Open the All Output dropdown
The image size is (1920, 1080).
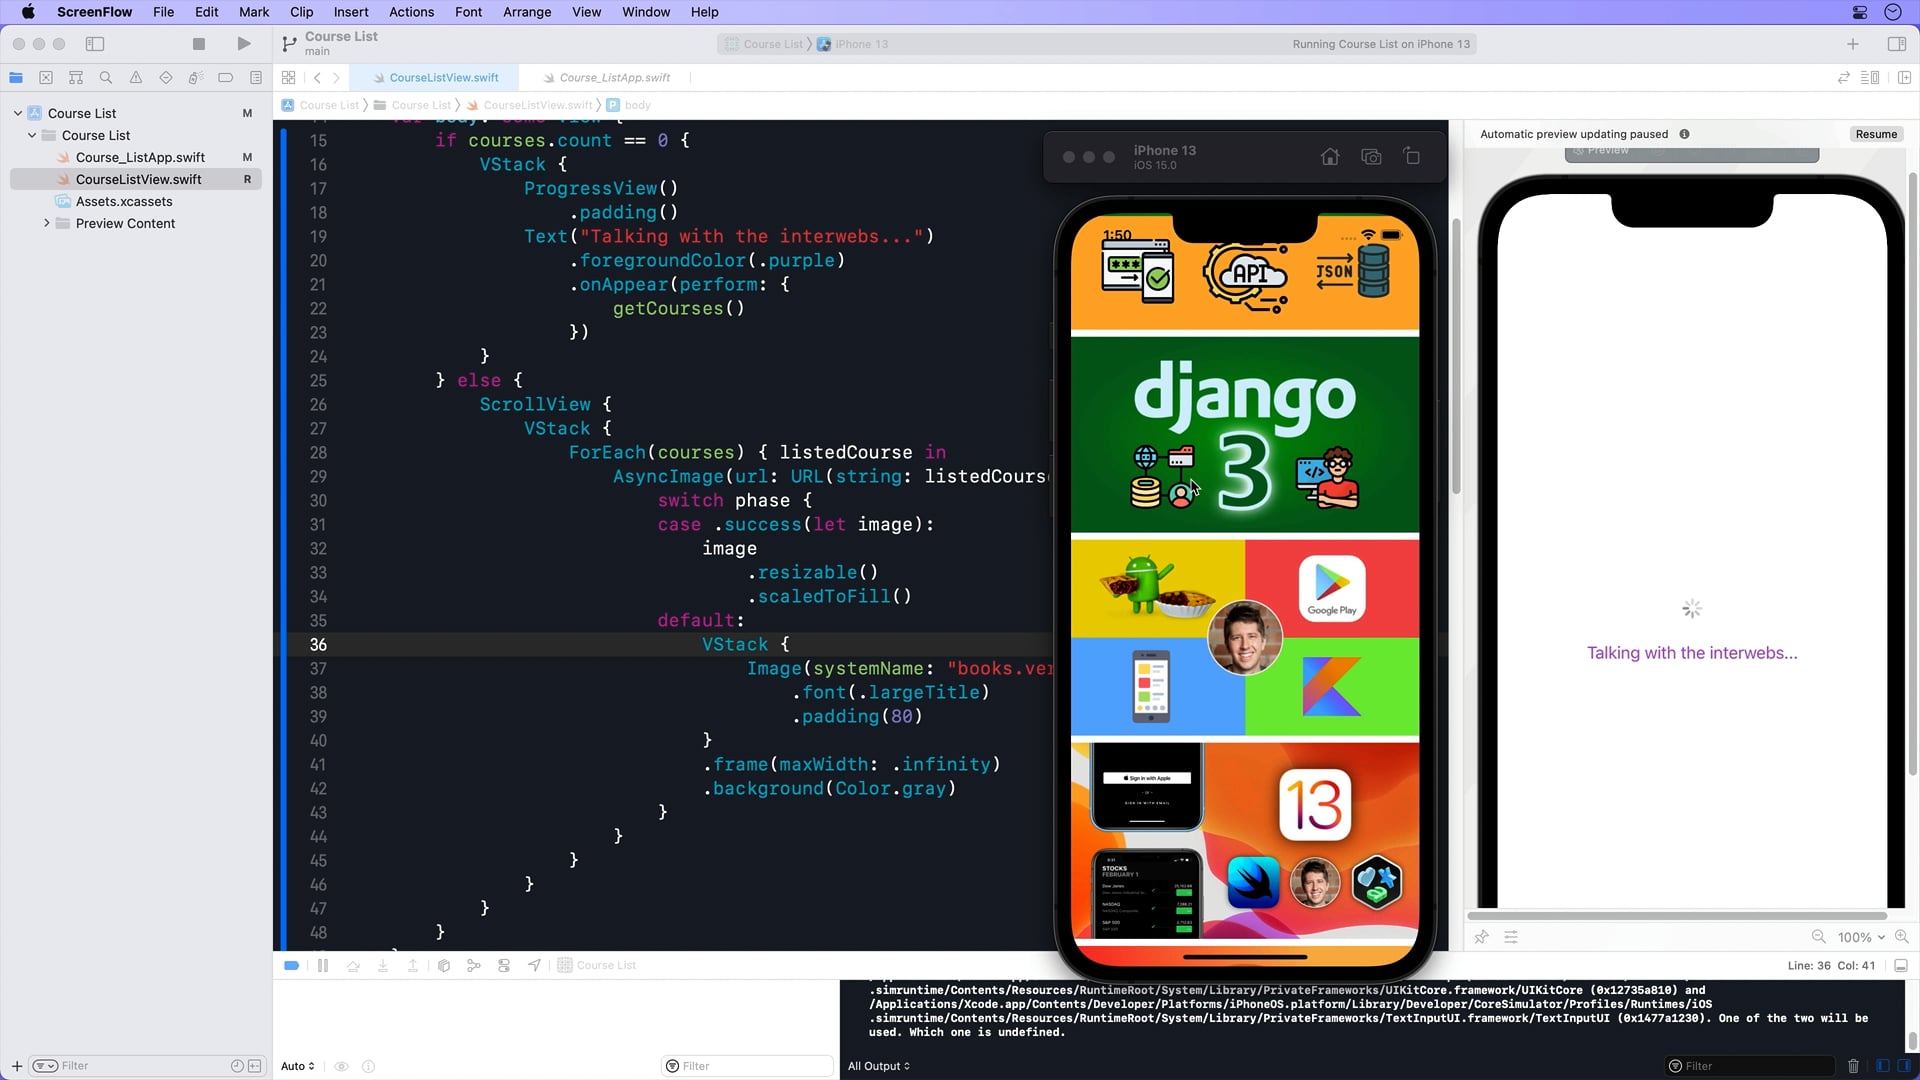(x=879, y=1066)
